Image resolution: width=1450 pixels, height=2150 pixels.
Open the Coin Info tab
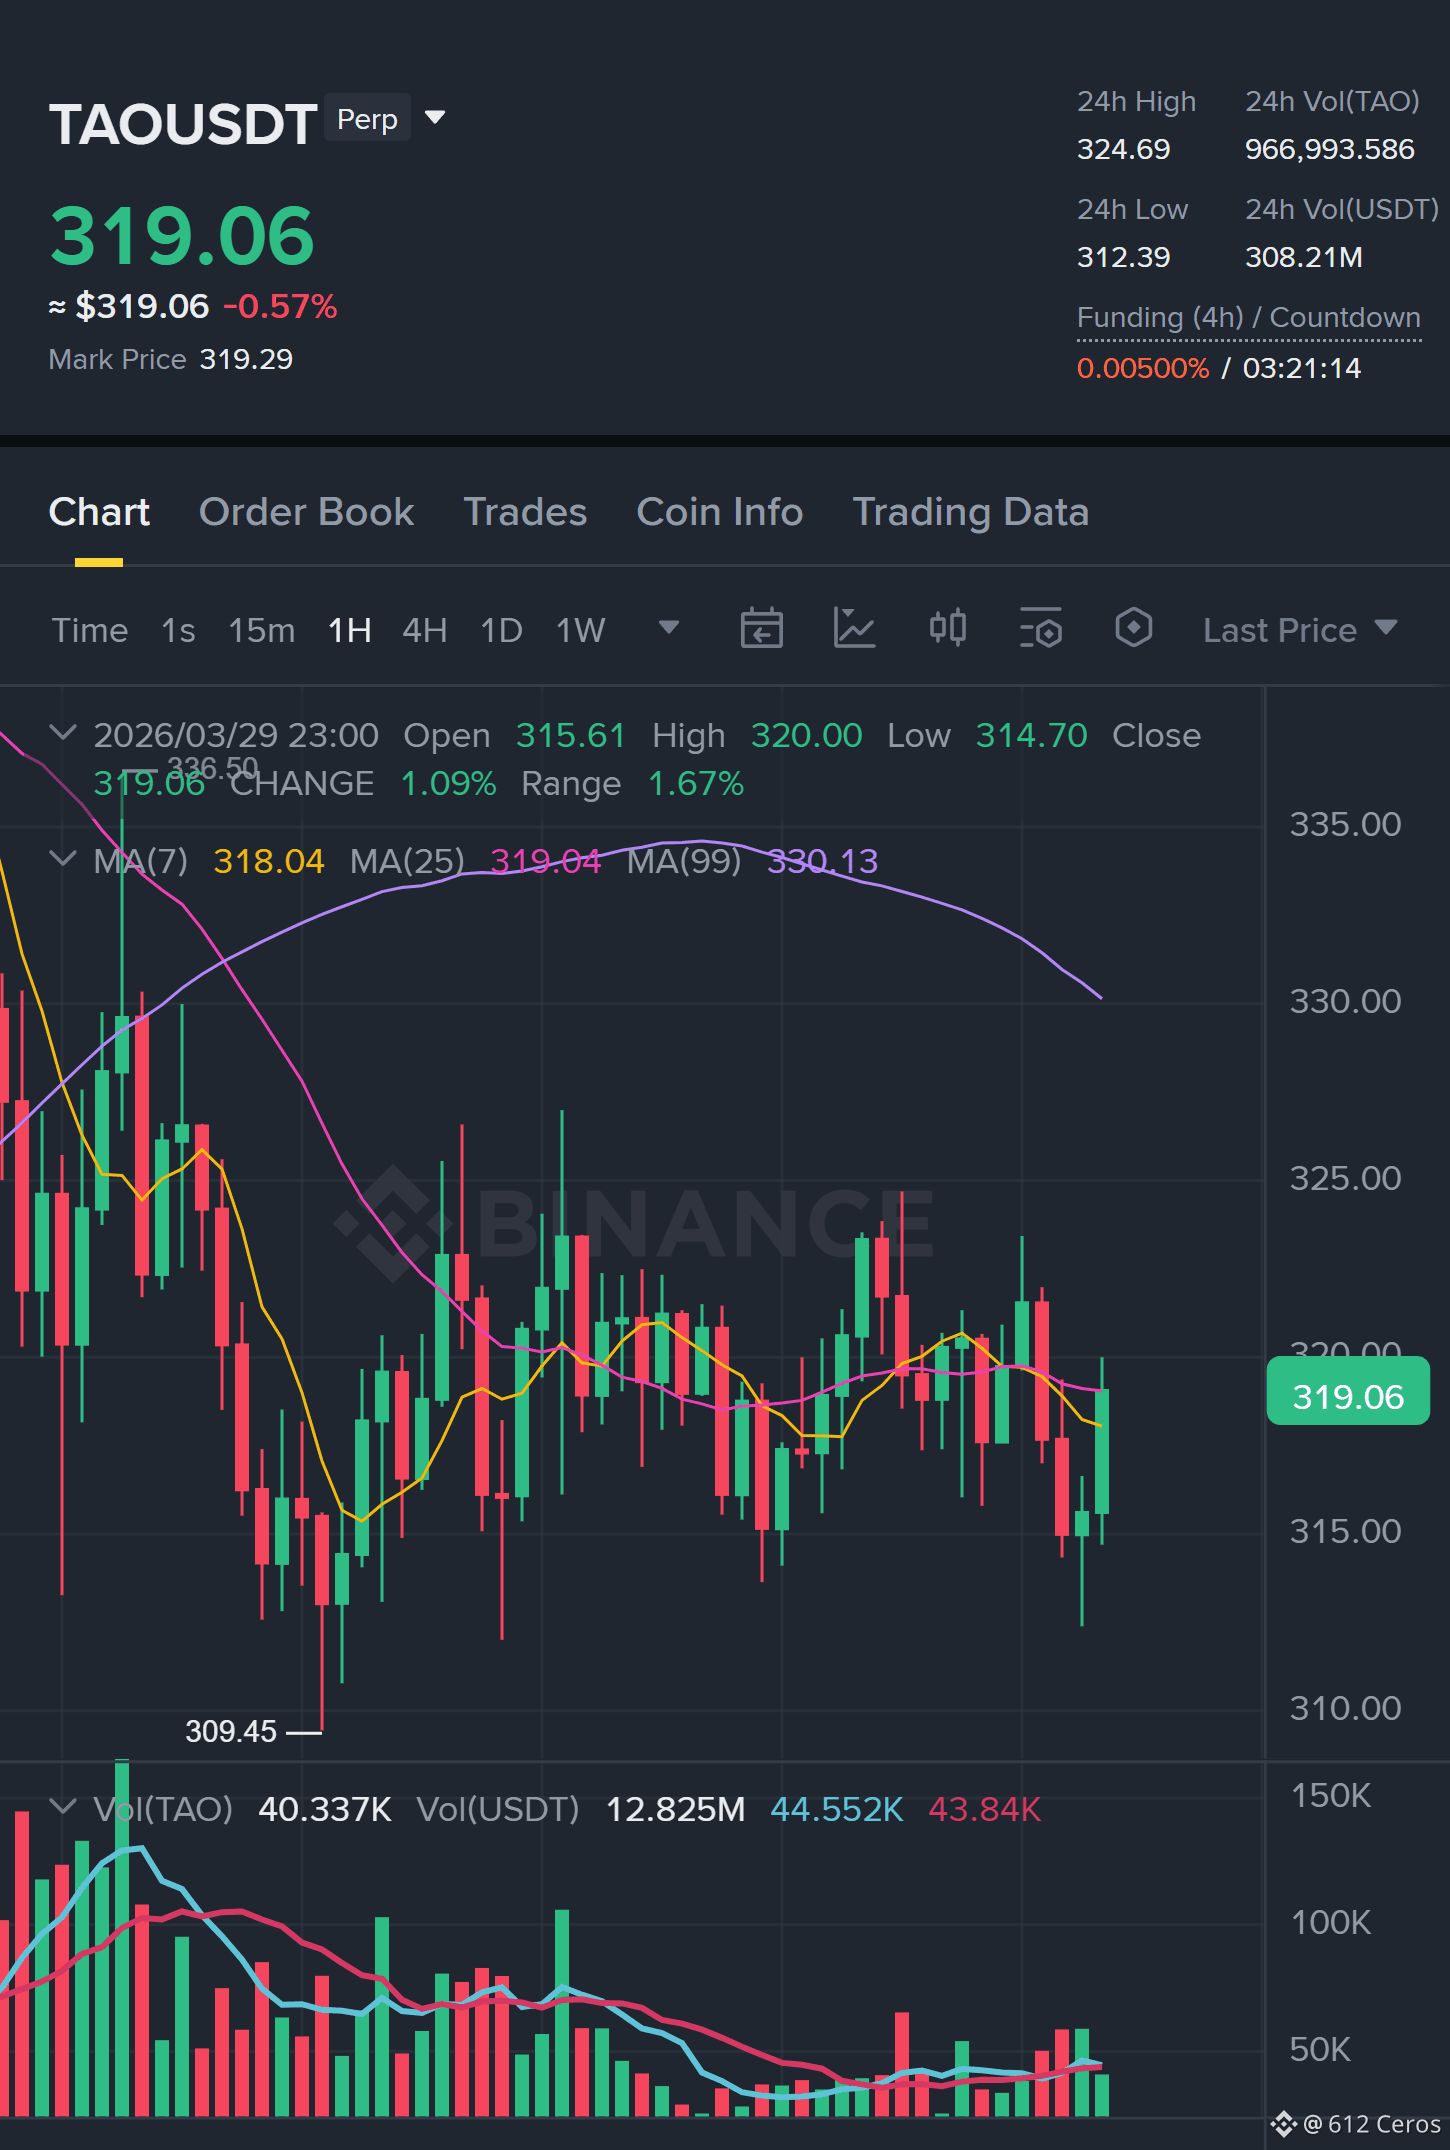[x=720, y=512]
